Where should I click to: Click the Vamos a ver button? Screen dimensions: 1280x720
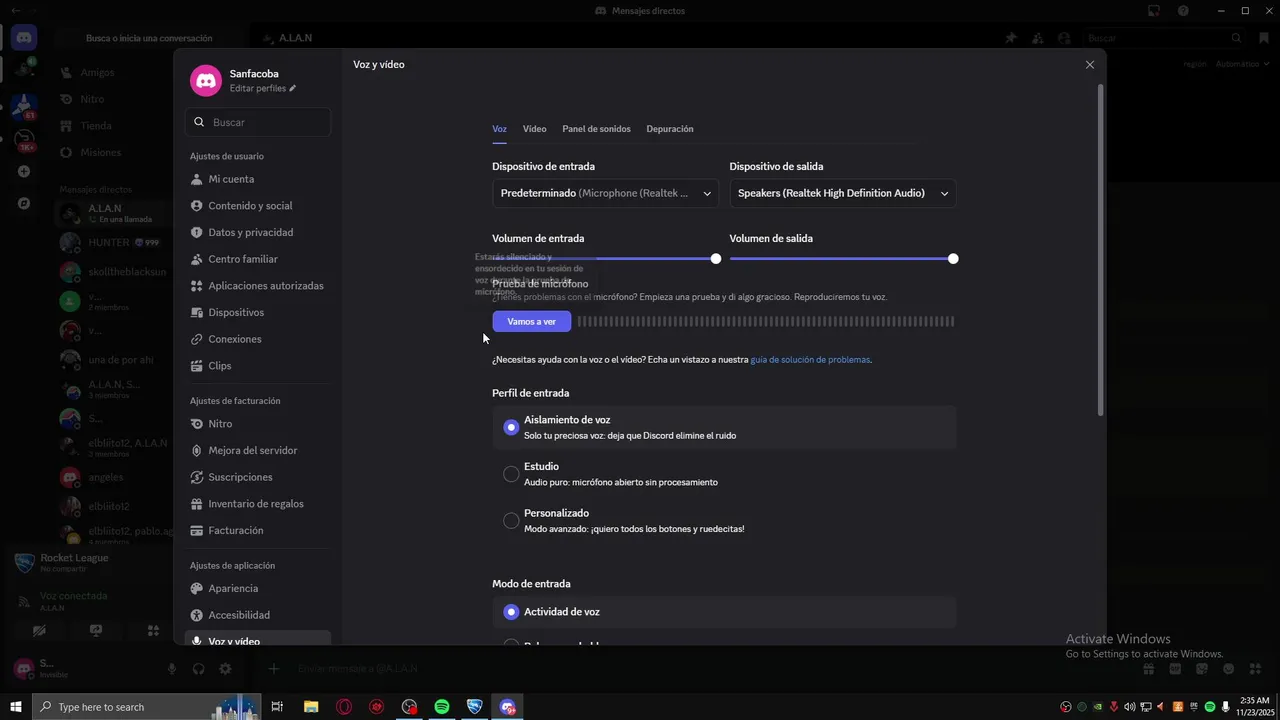click(x=531, y=322)
